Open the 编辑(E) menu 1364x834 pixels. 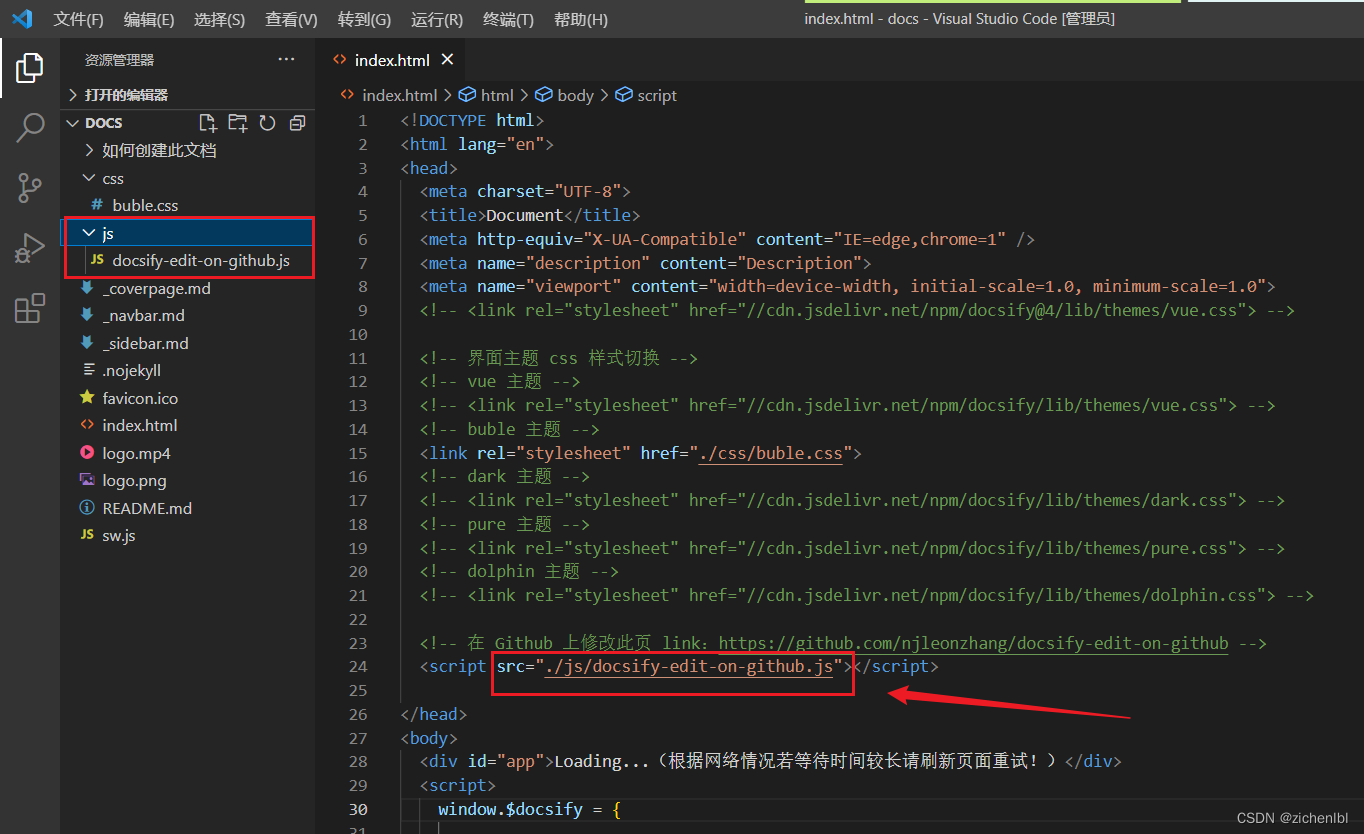point(149,19)
